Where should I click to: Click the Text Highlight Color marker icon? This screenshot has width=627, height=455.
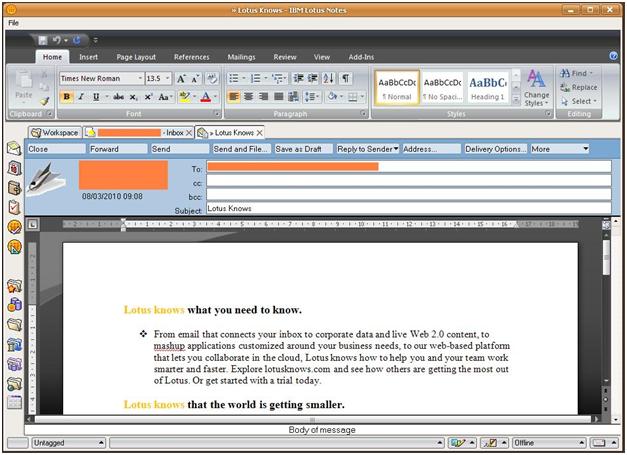pyautogui.click(x=184, y=97)
